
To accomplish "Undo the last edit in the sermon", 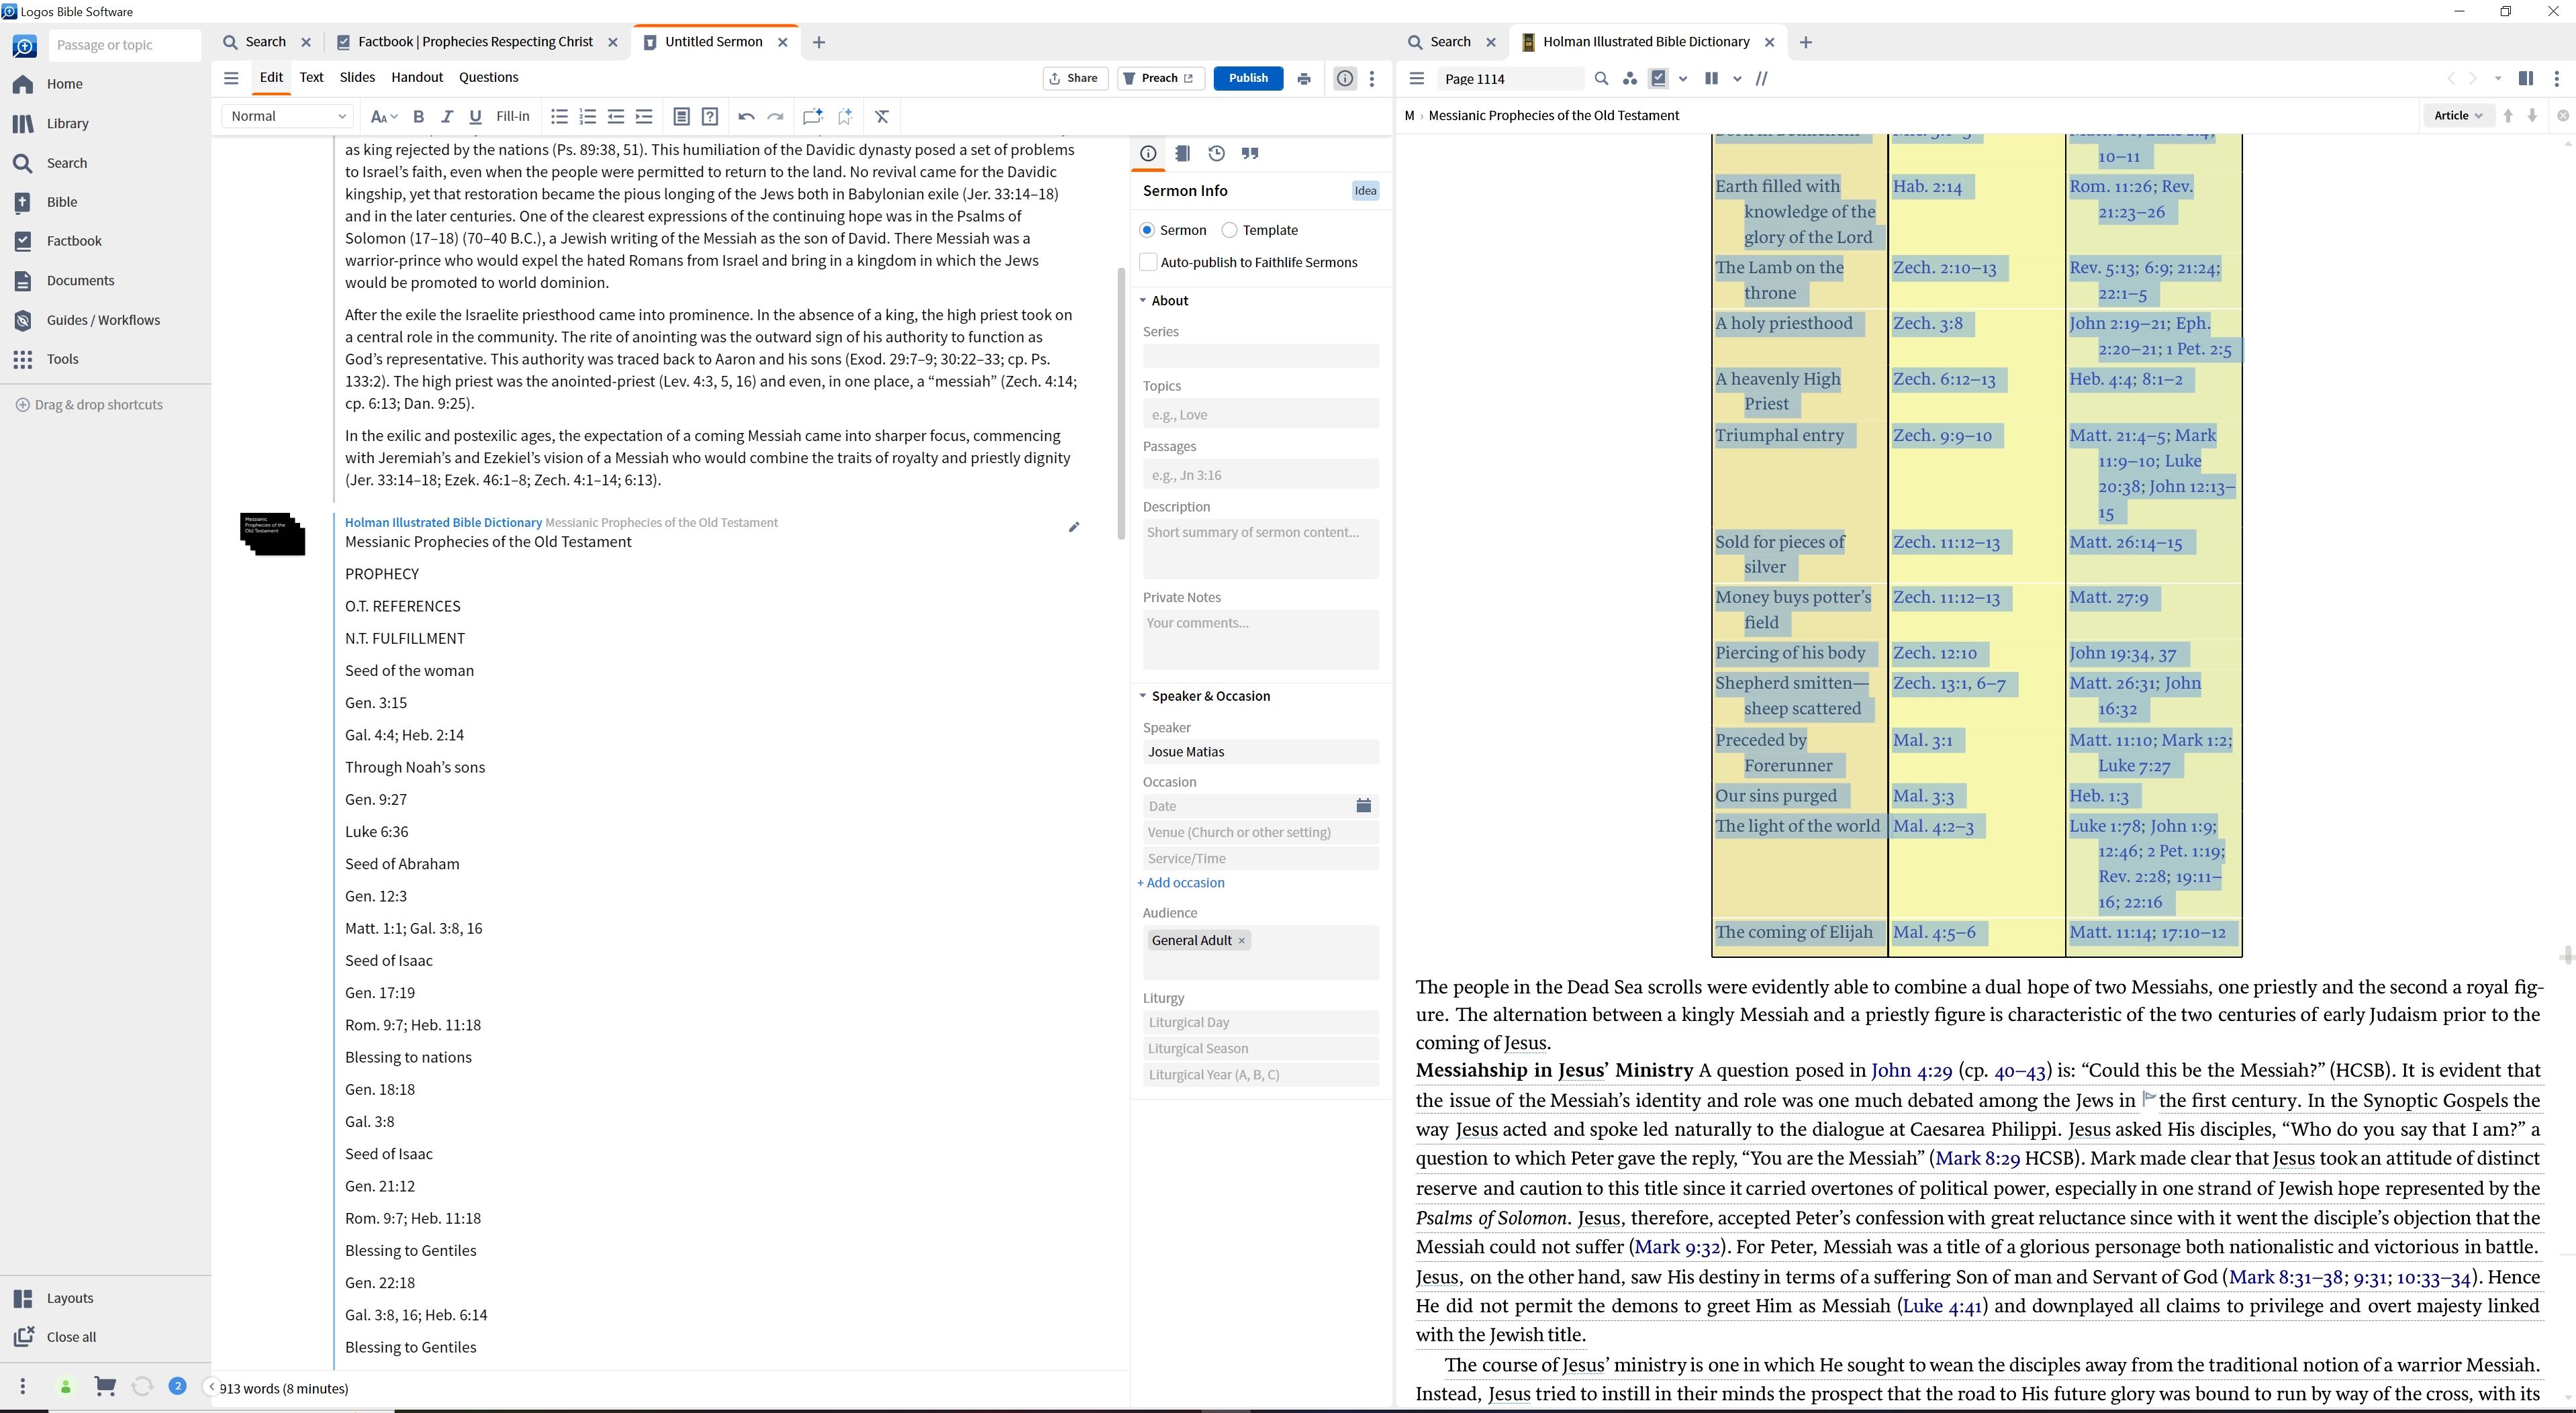I will click(x=745, y=116).
